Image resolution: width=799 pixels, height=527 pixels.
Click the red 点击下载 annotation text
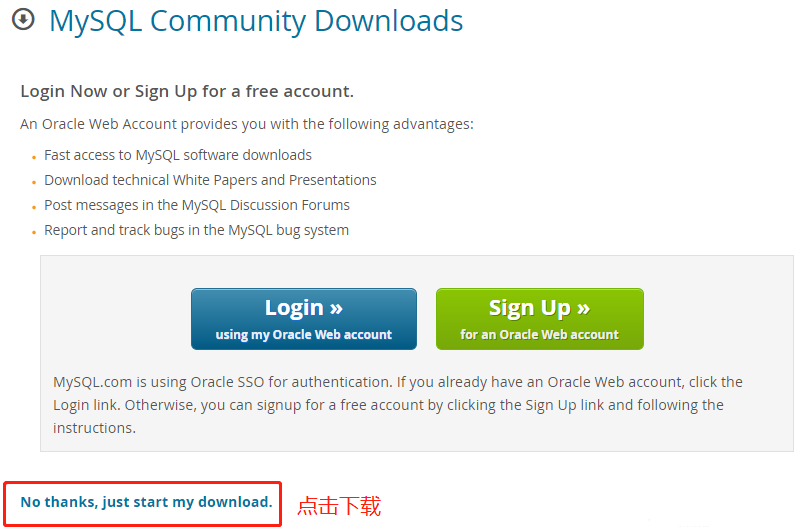coord(339,506)
